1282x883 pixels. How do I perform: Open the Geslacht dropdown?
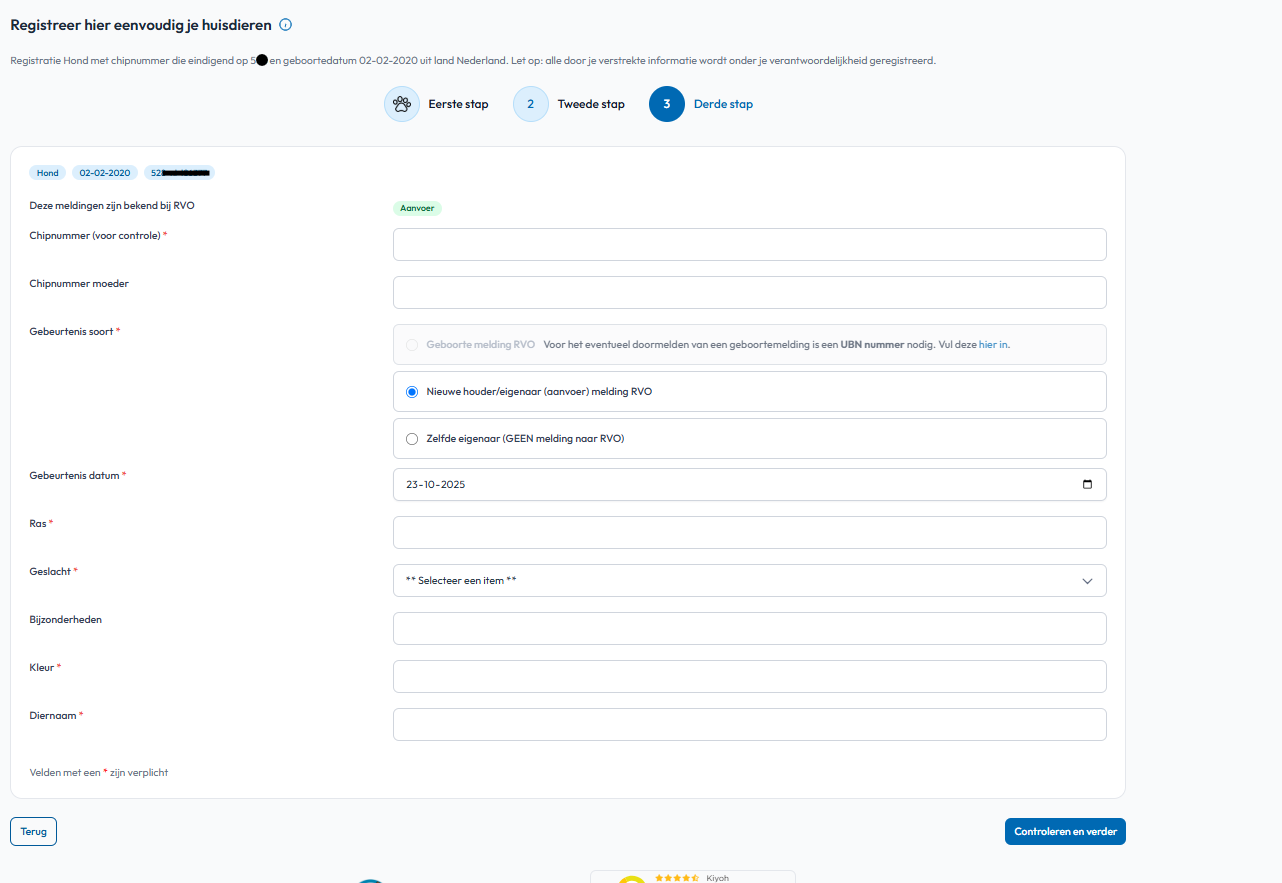tap(748, 581)
